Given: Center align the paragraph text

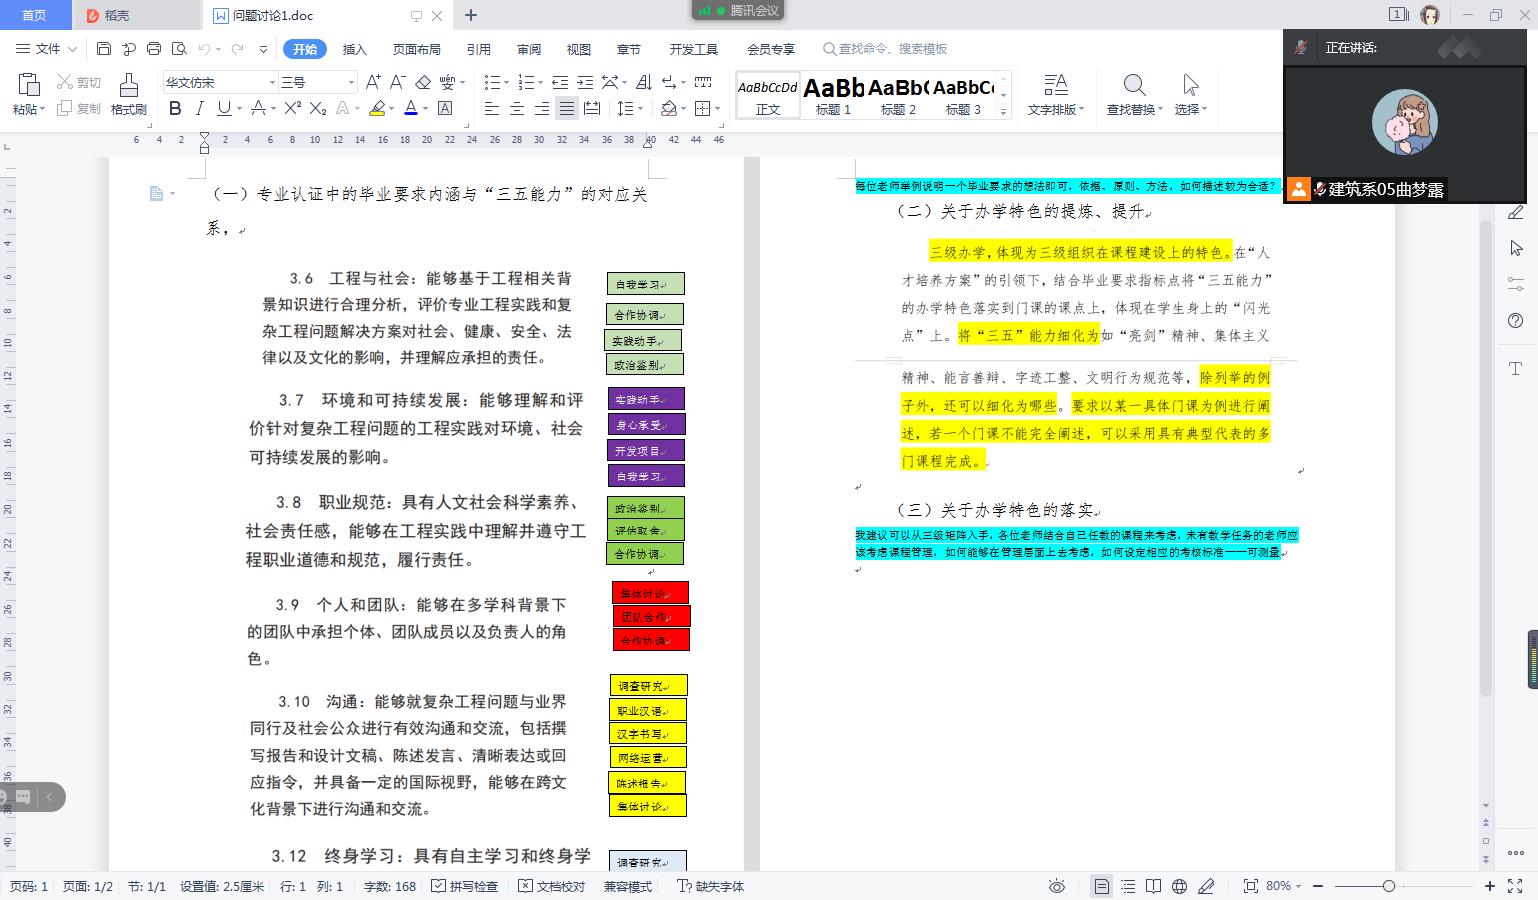Looking at the screenshot, I should [x=517, y=108].
